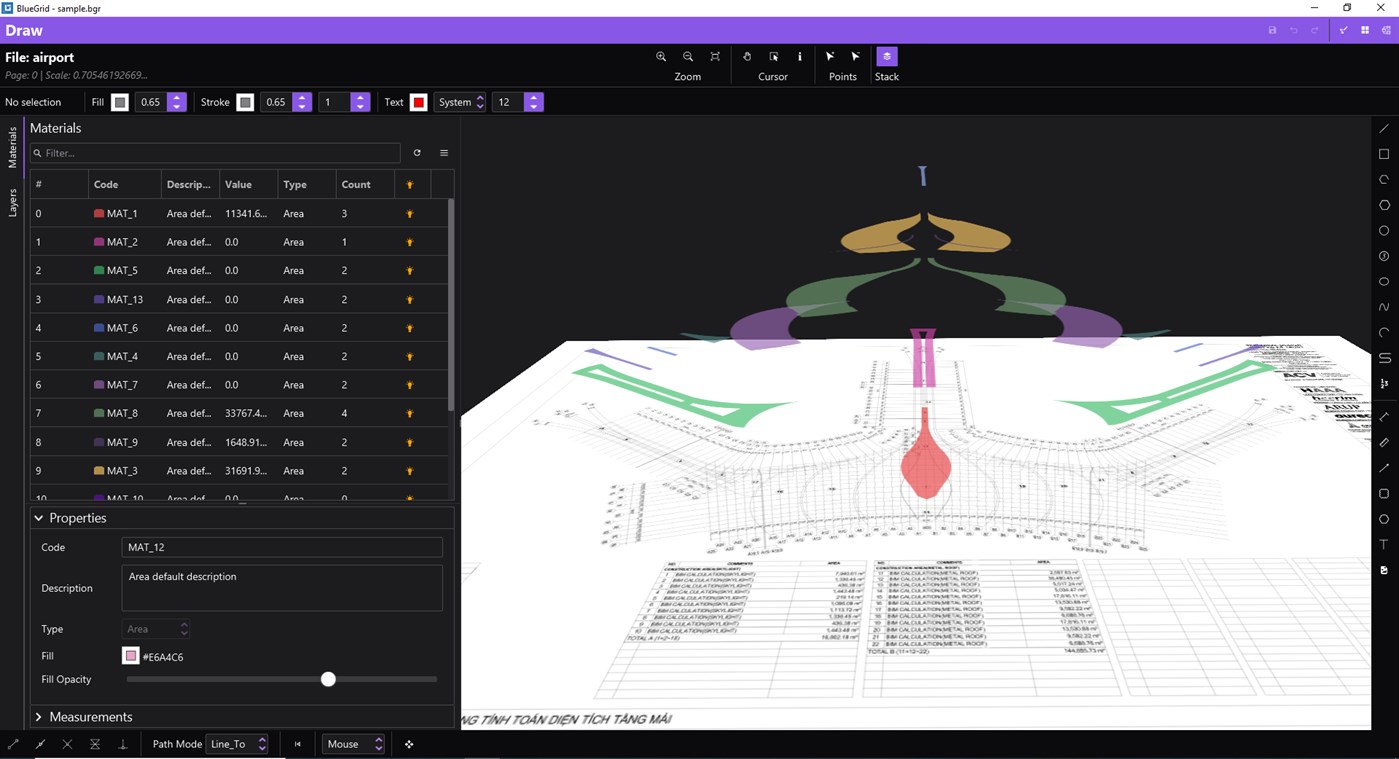This screenshot has width=1399, height=759.
Task: Click the grid icon in purple header
Action: (1365, 31)
